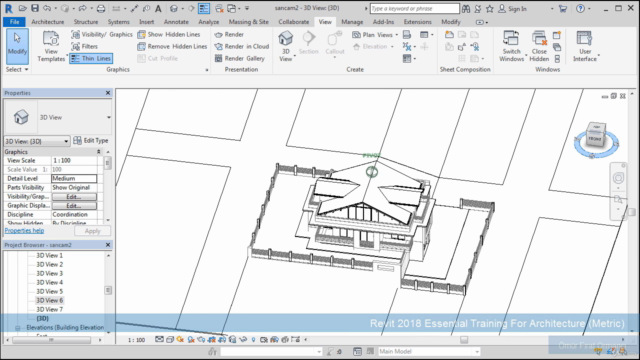The height and width of the screenshot is (360, 640).
Task: Click Close Hidden windows button in ribbon
Action: (539, 46)
